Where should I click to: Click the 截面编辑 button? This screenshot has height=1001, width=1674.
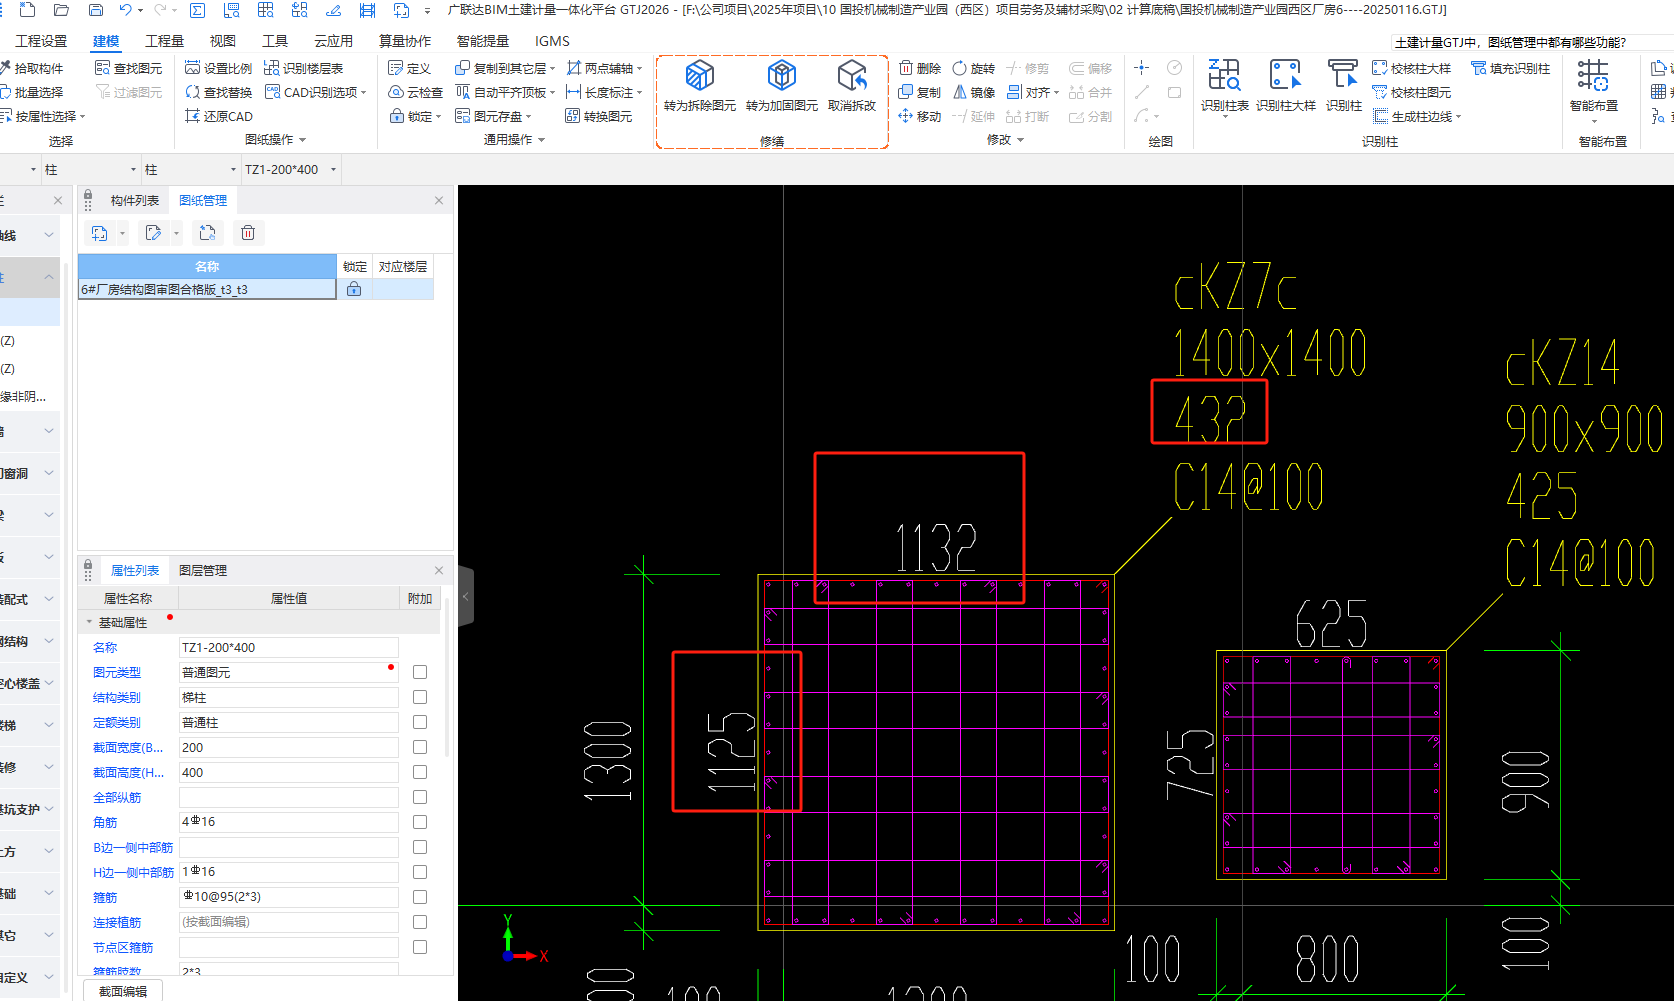coord(123,991)
